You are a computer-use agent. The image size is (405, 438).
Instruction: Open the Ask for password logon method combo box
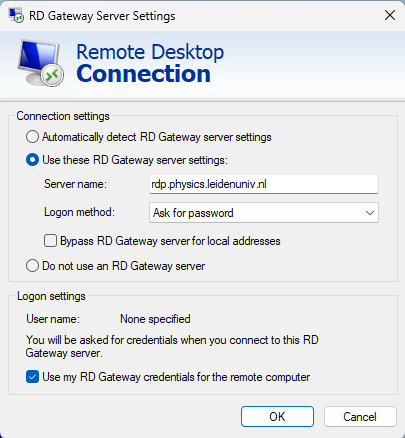[x=264, y=213]
